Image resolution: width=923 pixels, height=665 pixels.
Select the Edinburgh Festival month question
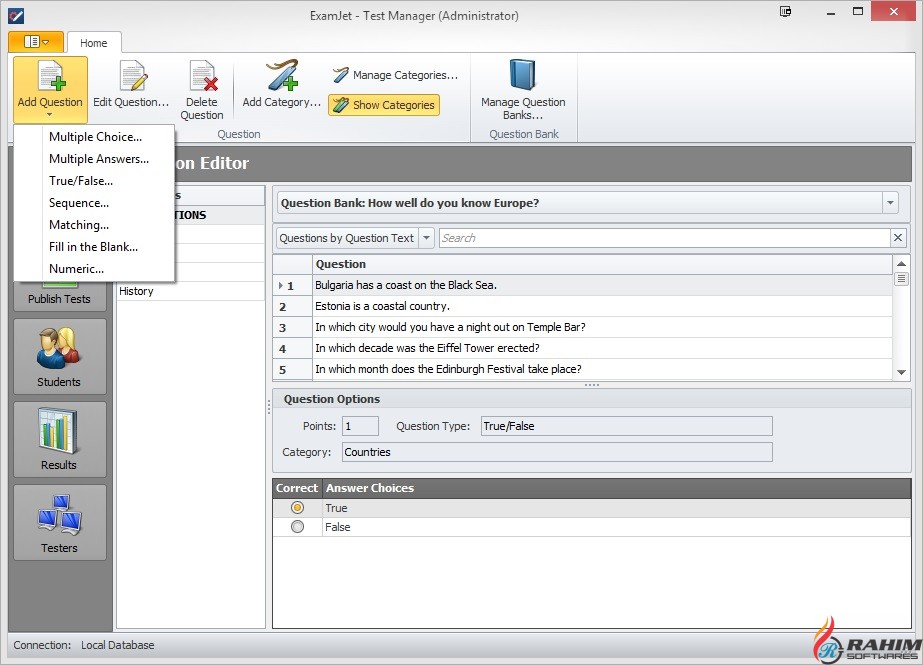click(602, 369)
